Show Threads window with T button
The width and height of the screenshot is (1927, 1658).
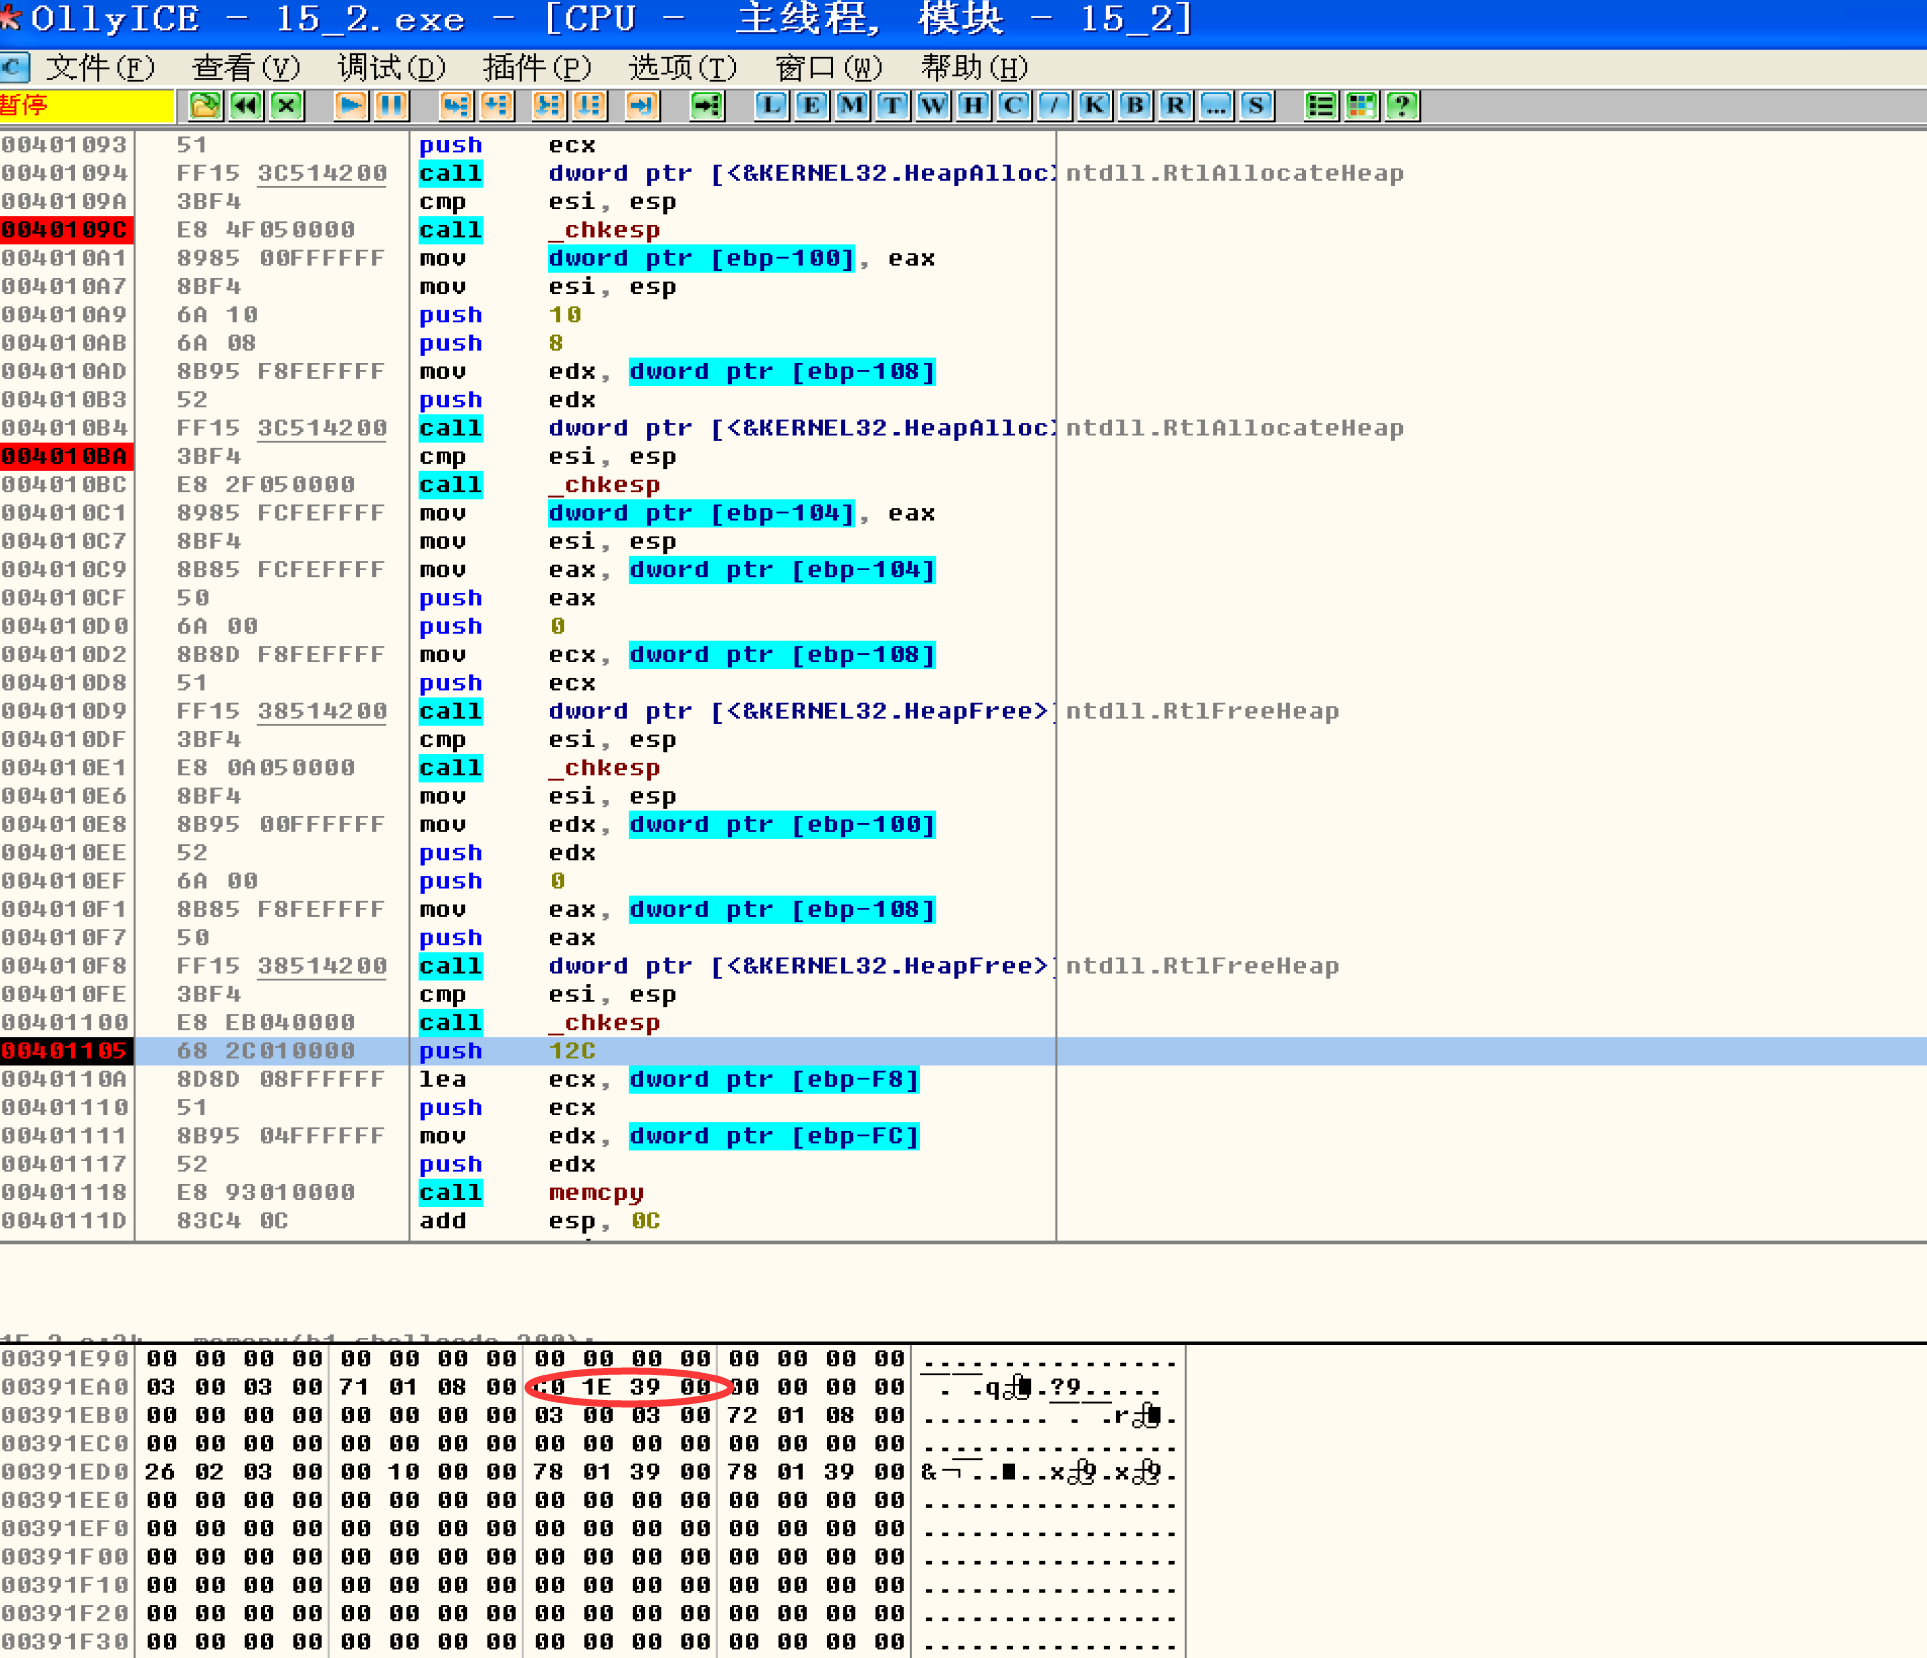pyautogui.click(x=892, y=106)
